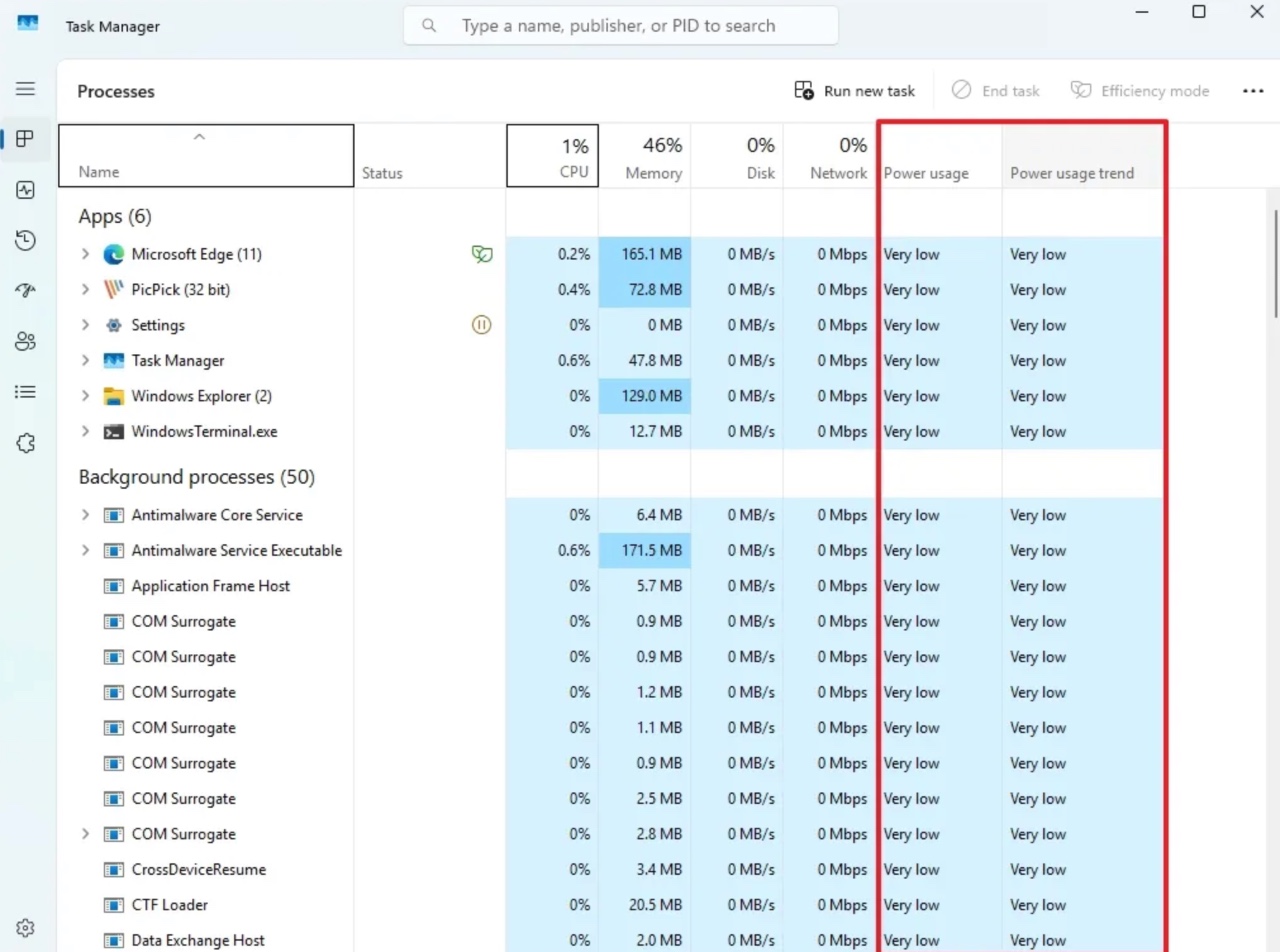Image resolution: width=1280 pixels, height=952 pixels.
Task: Open Task Manager settings gear
Action: point(26,928)
